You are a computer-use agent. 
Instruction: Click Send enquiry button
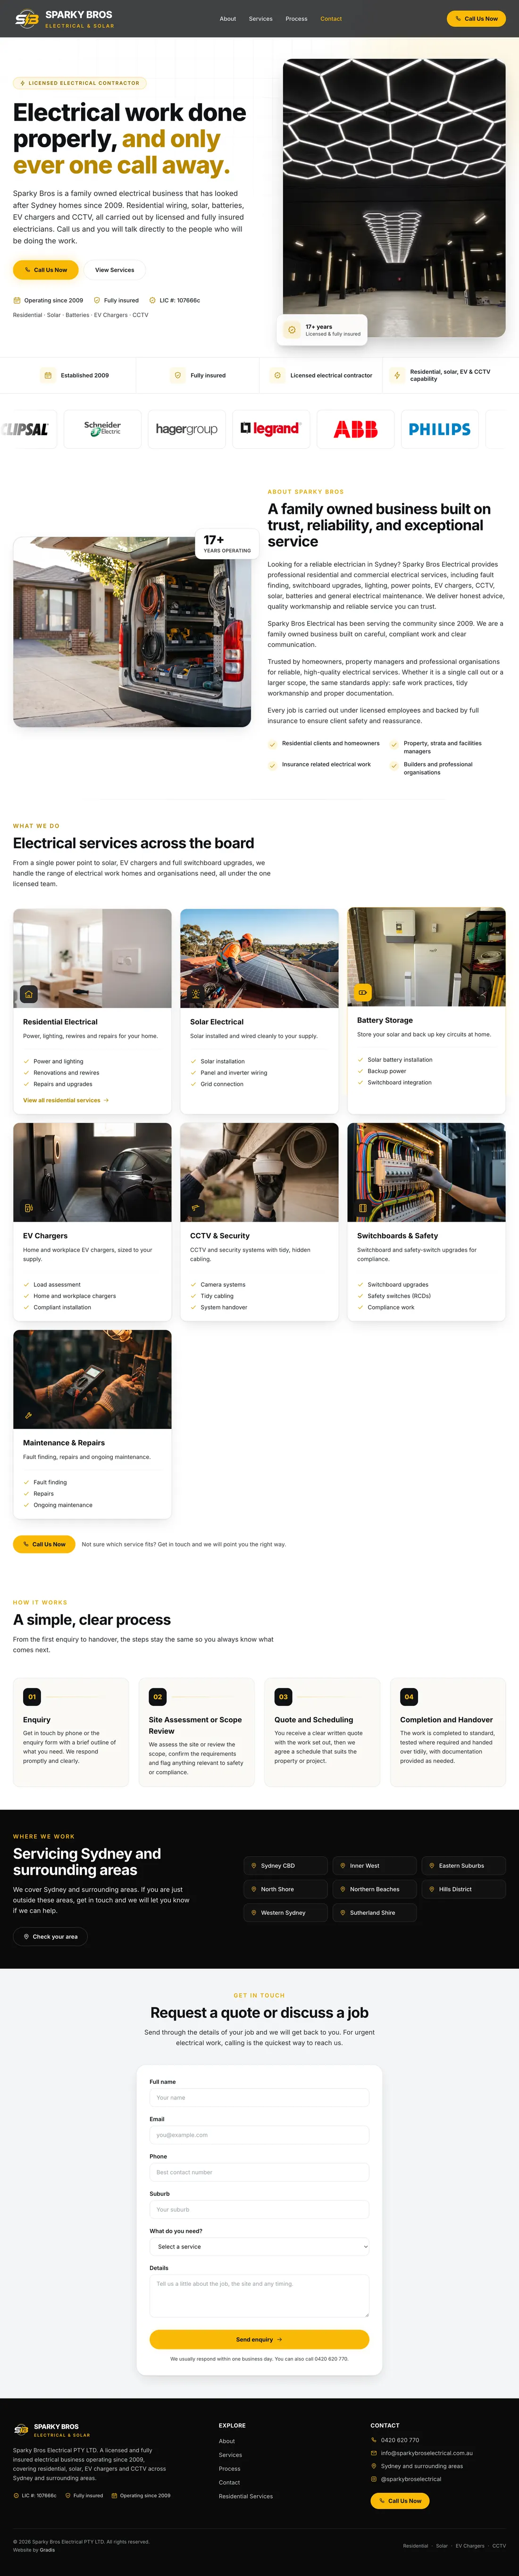point(259,2340)
